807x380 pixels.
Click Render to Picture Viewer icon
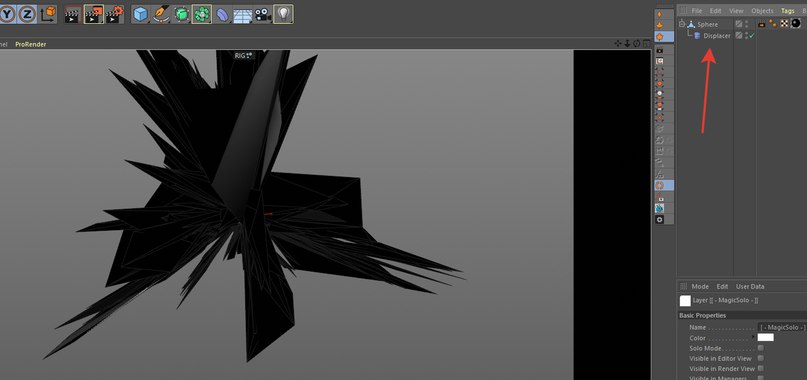[94, 14]
